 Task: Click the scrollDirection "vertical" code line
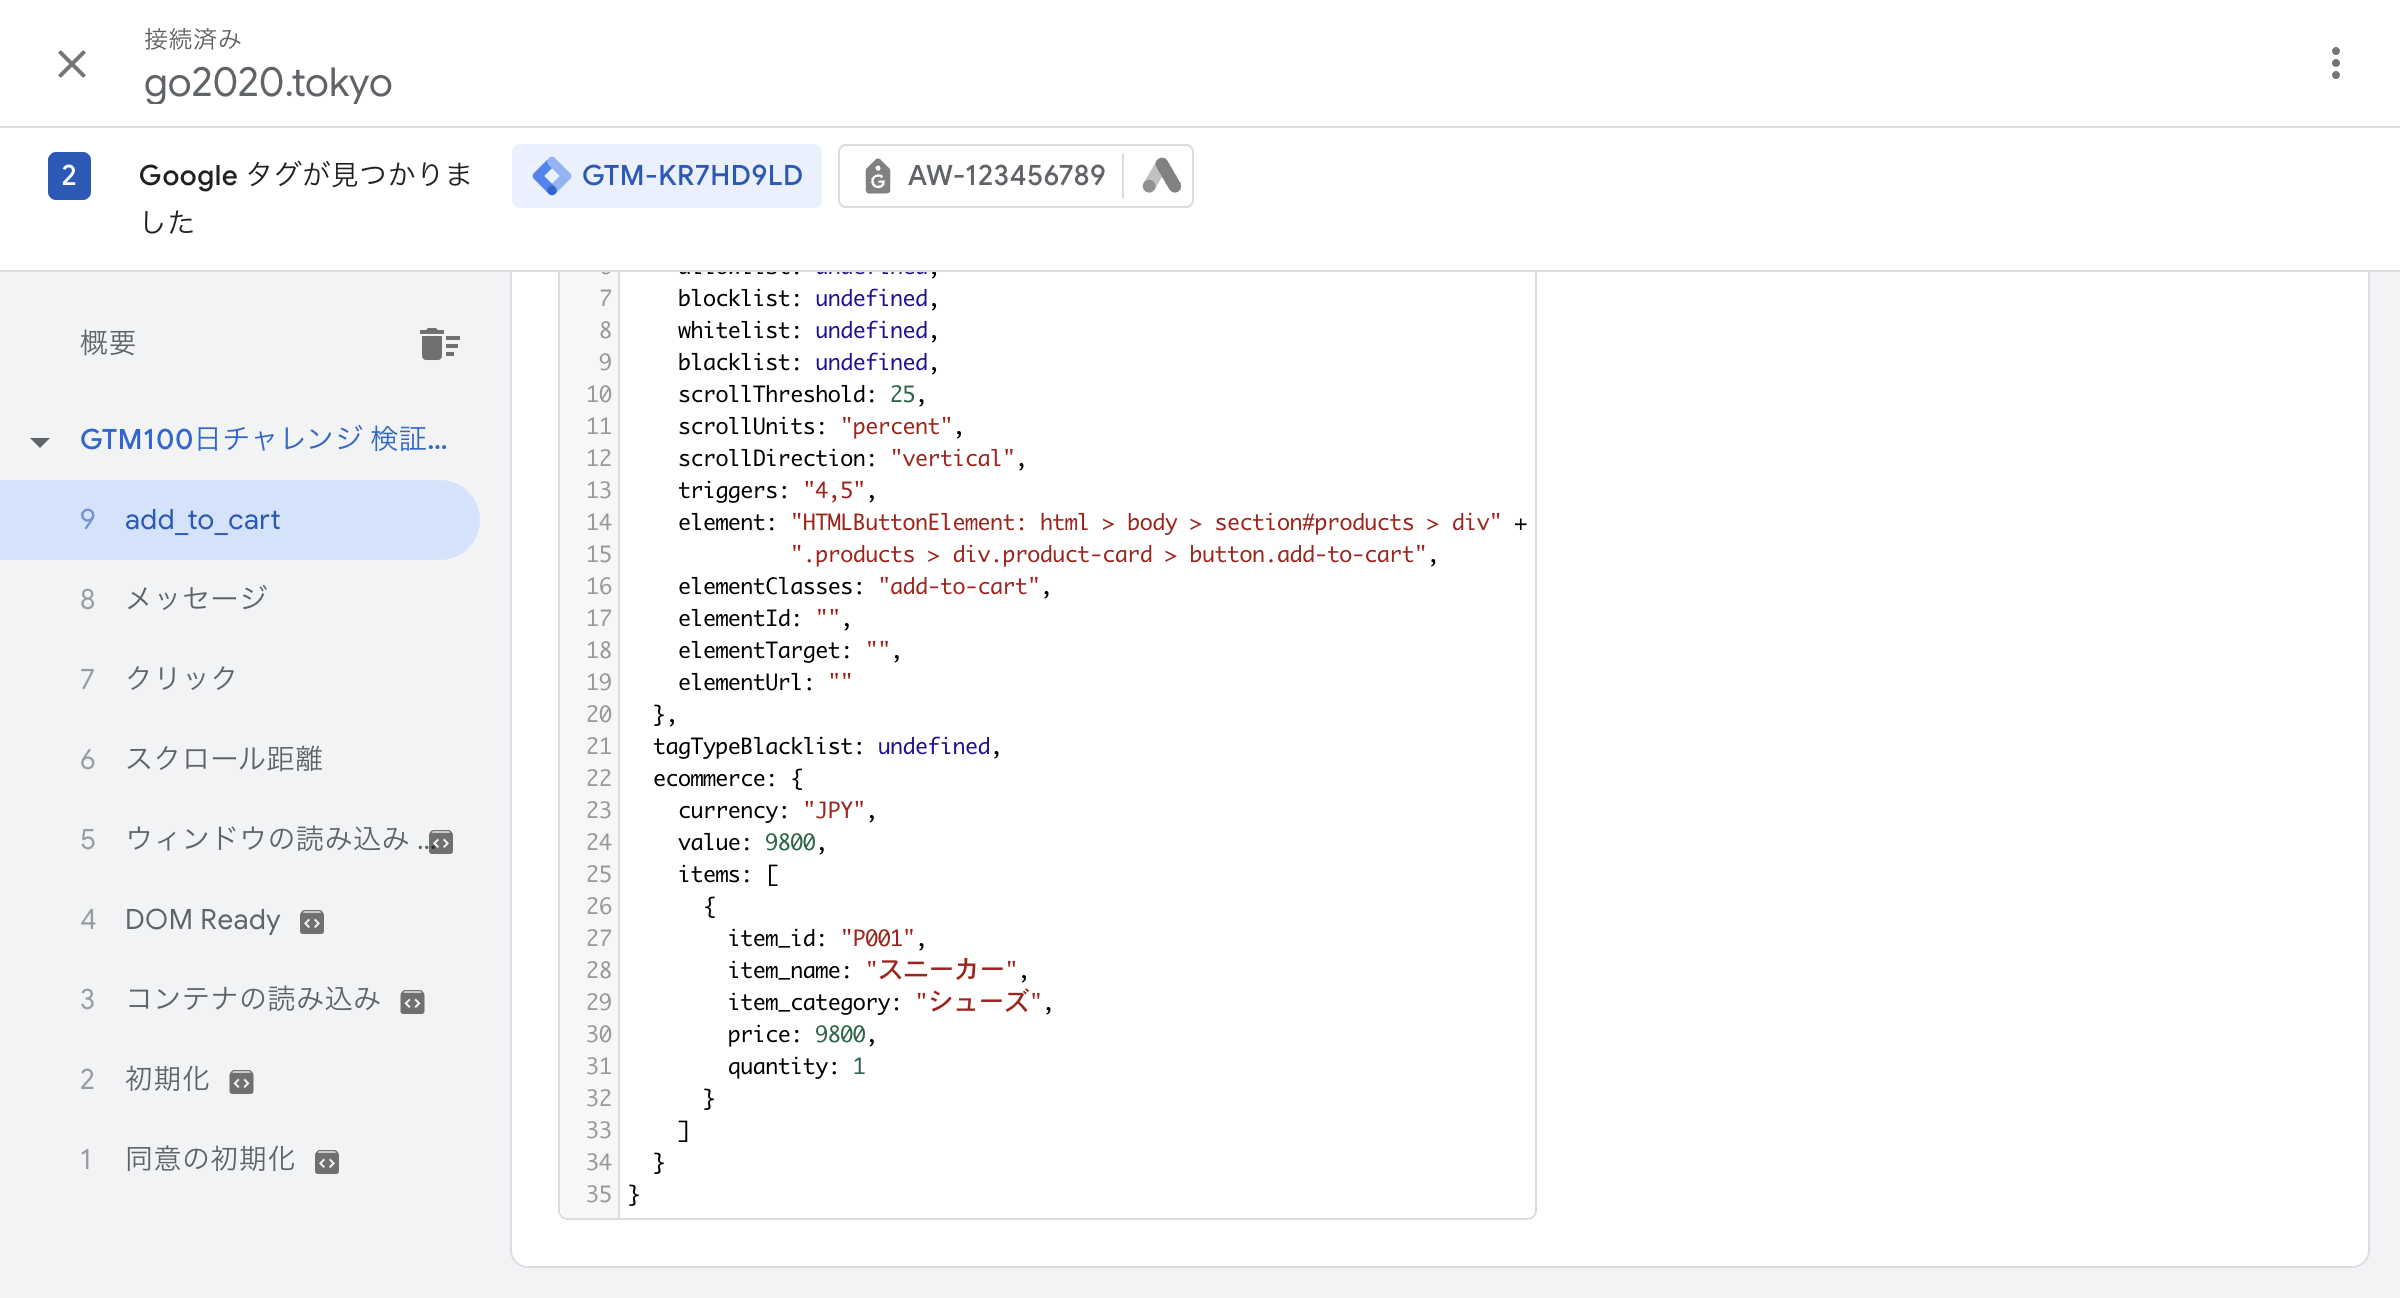851,458
